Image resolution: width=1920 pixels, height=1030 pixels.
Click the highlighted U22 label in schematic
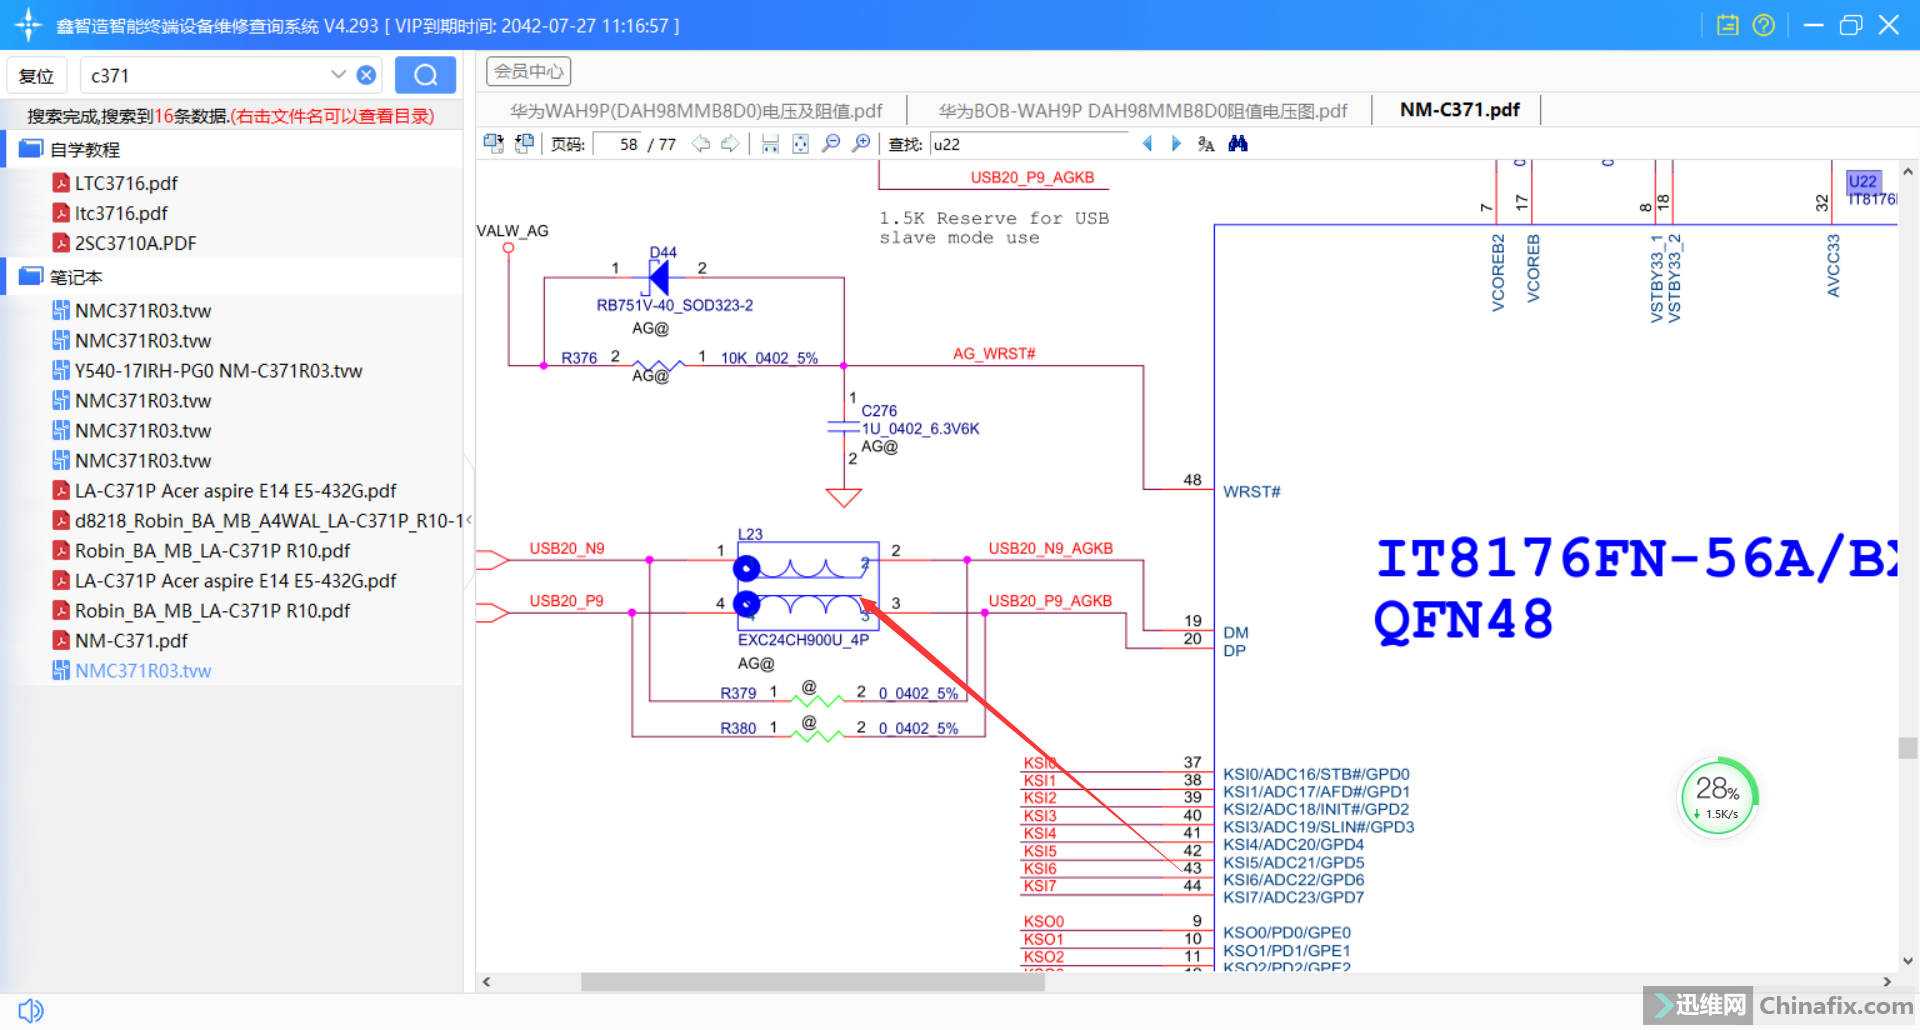[1863, 181]
